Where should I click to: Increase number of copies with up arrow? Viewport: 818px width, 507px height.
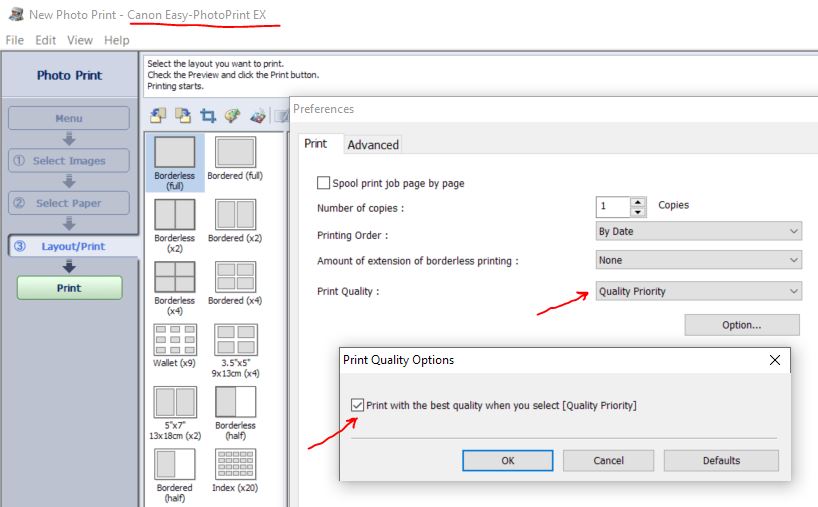point(638,202)
